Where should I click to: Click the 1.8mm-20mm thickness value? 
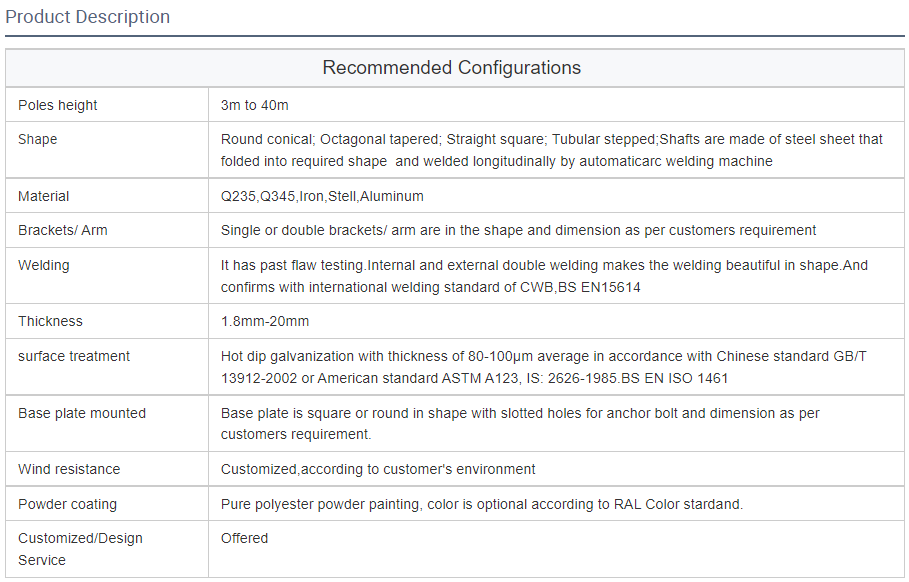[265, 321]
